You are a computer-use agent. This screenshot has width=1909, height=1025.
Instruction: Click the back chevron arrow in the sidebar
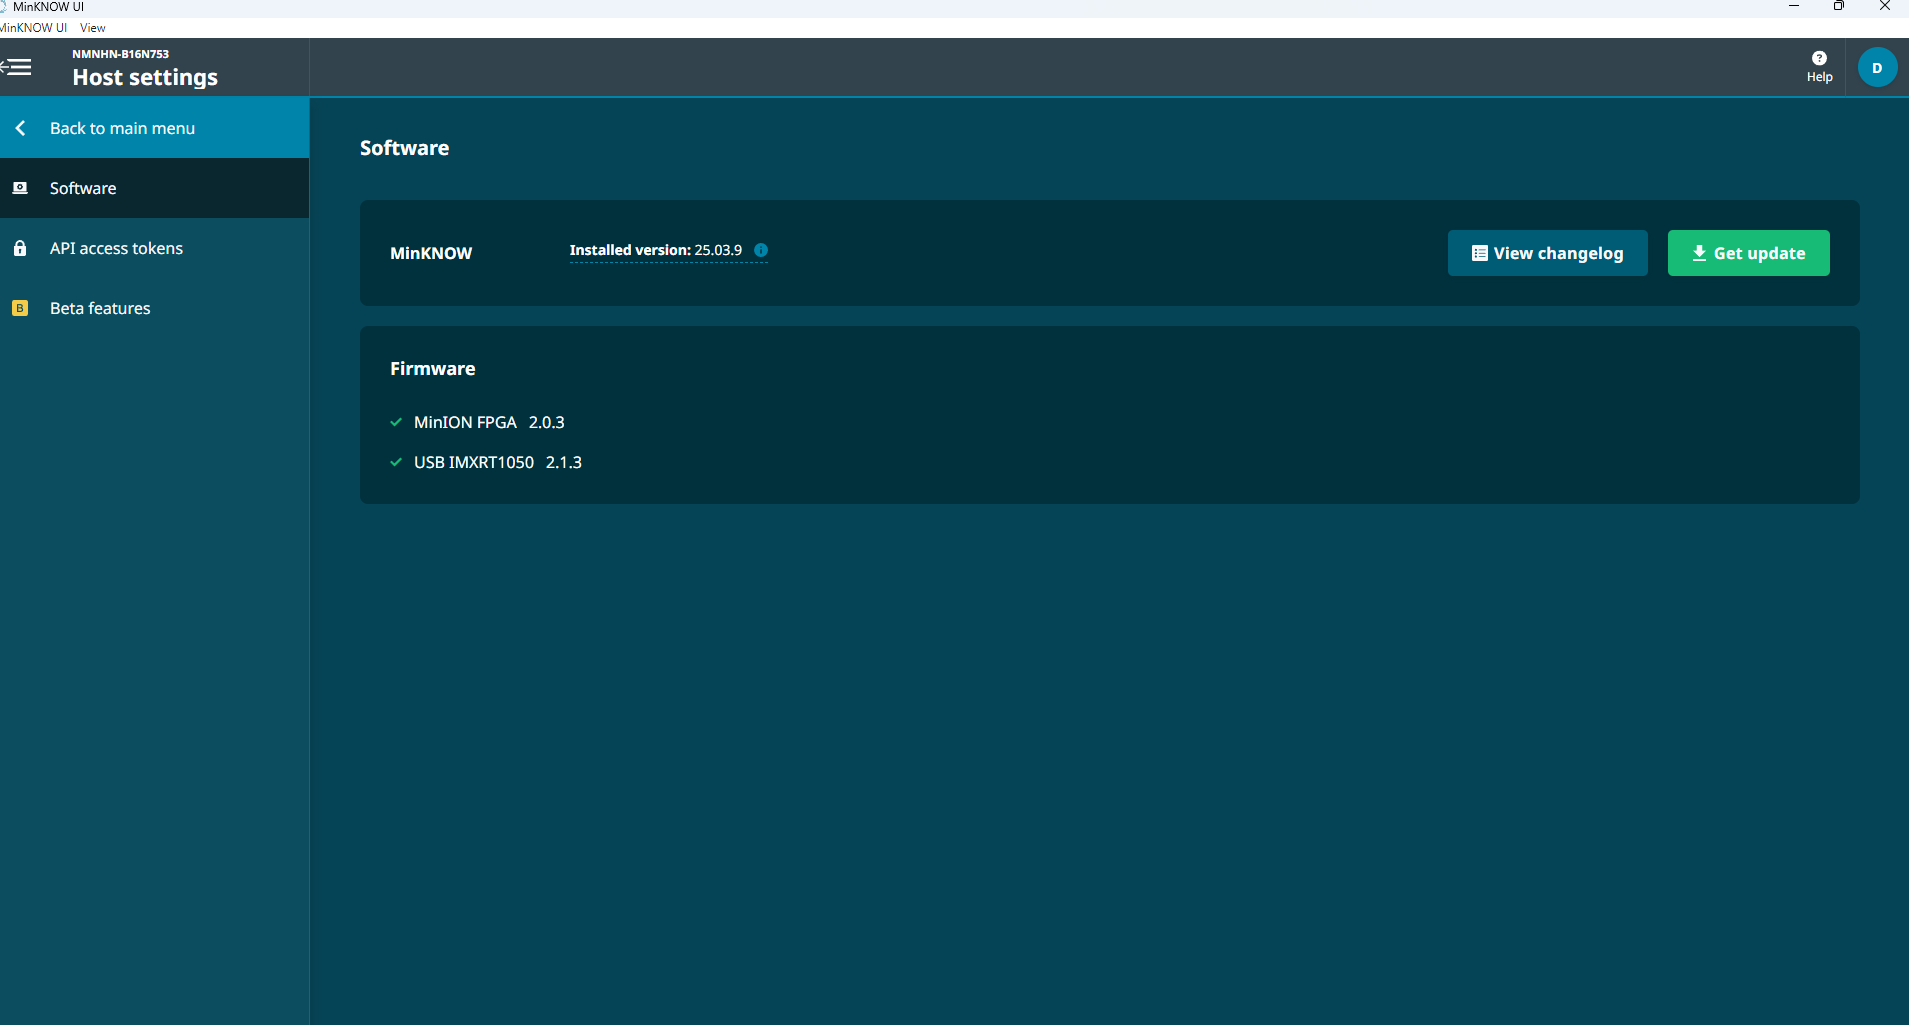(21, 128)
